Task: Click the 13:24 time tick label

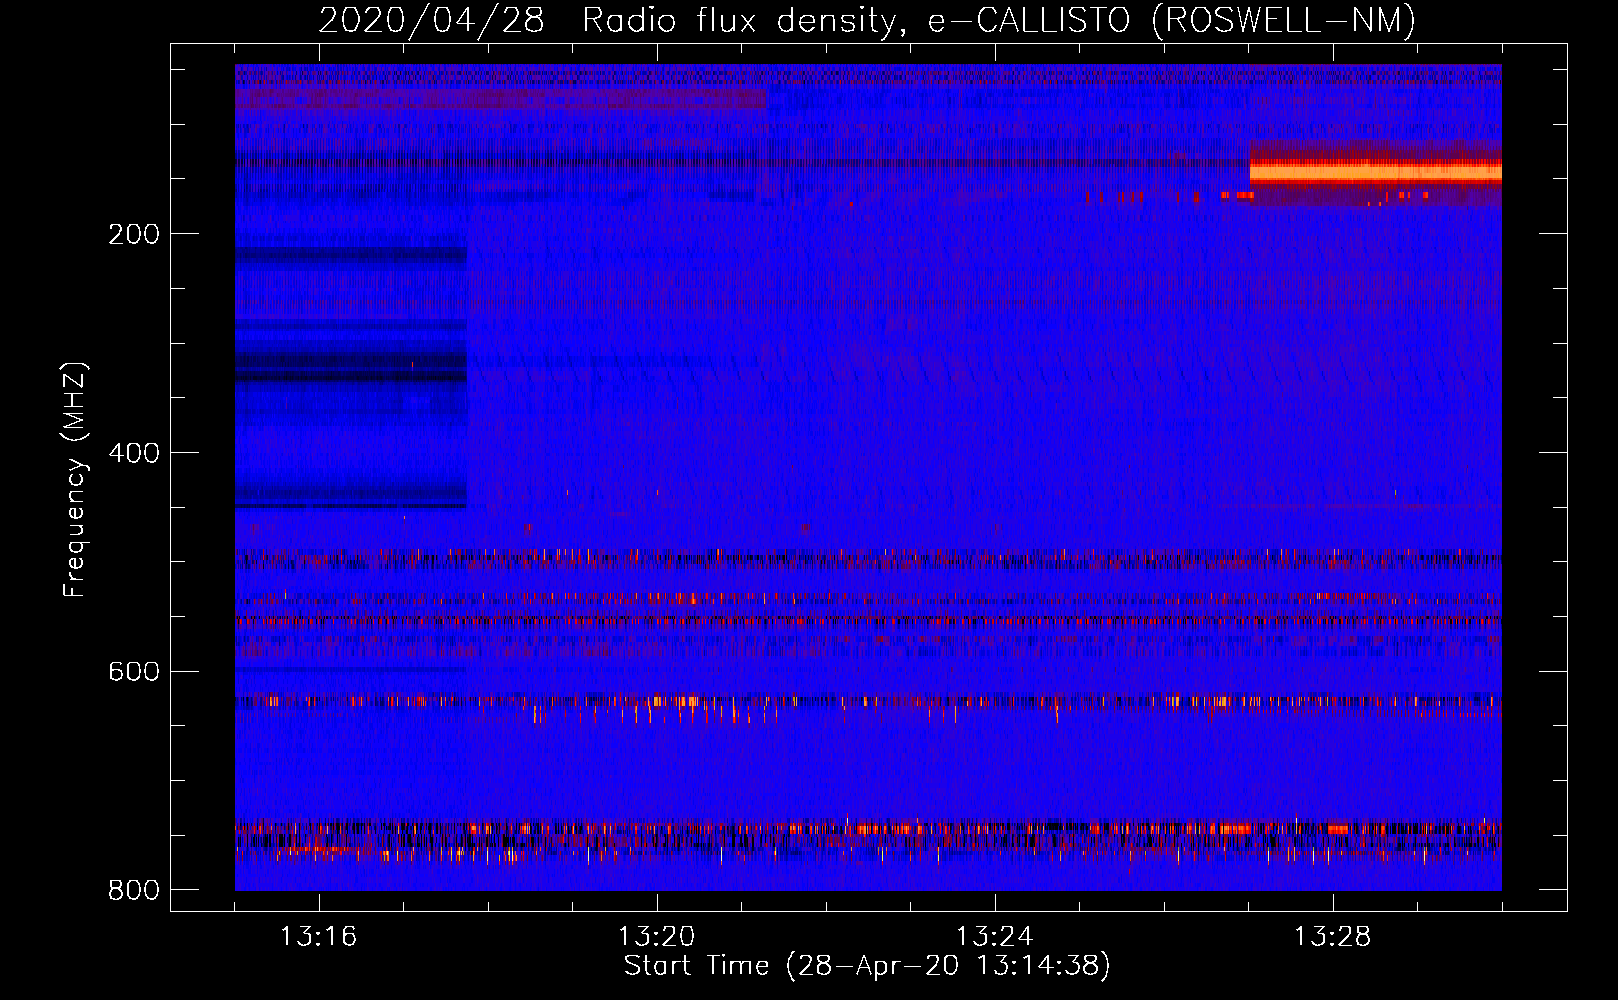Action: tap(994, 937)
